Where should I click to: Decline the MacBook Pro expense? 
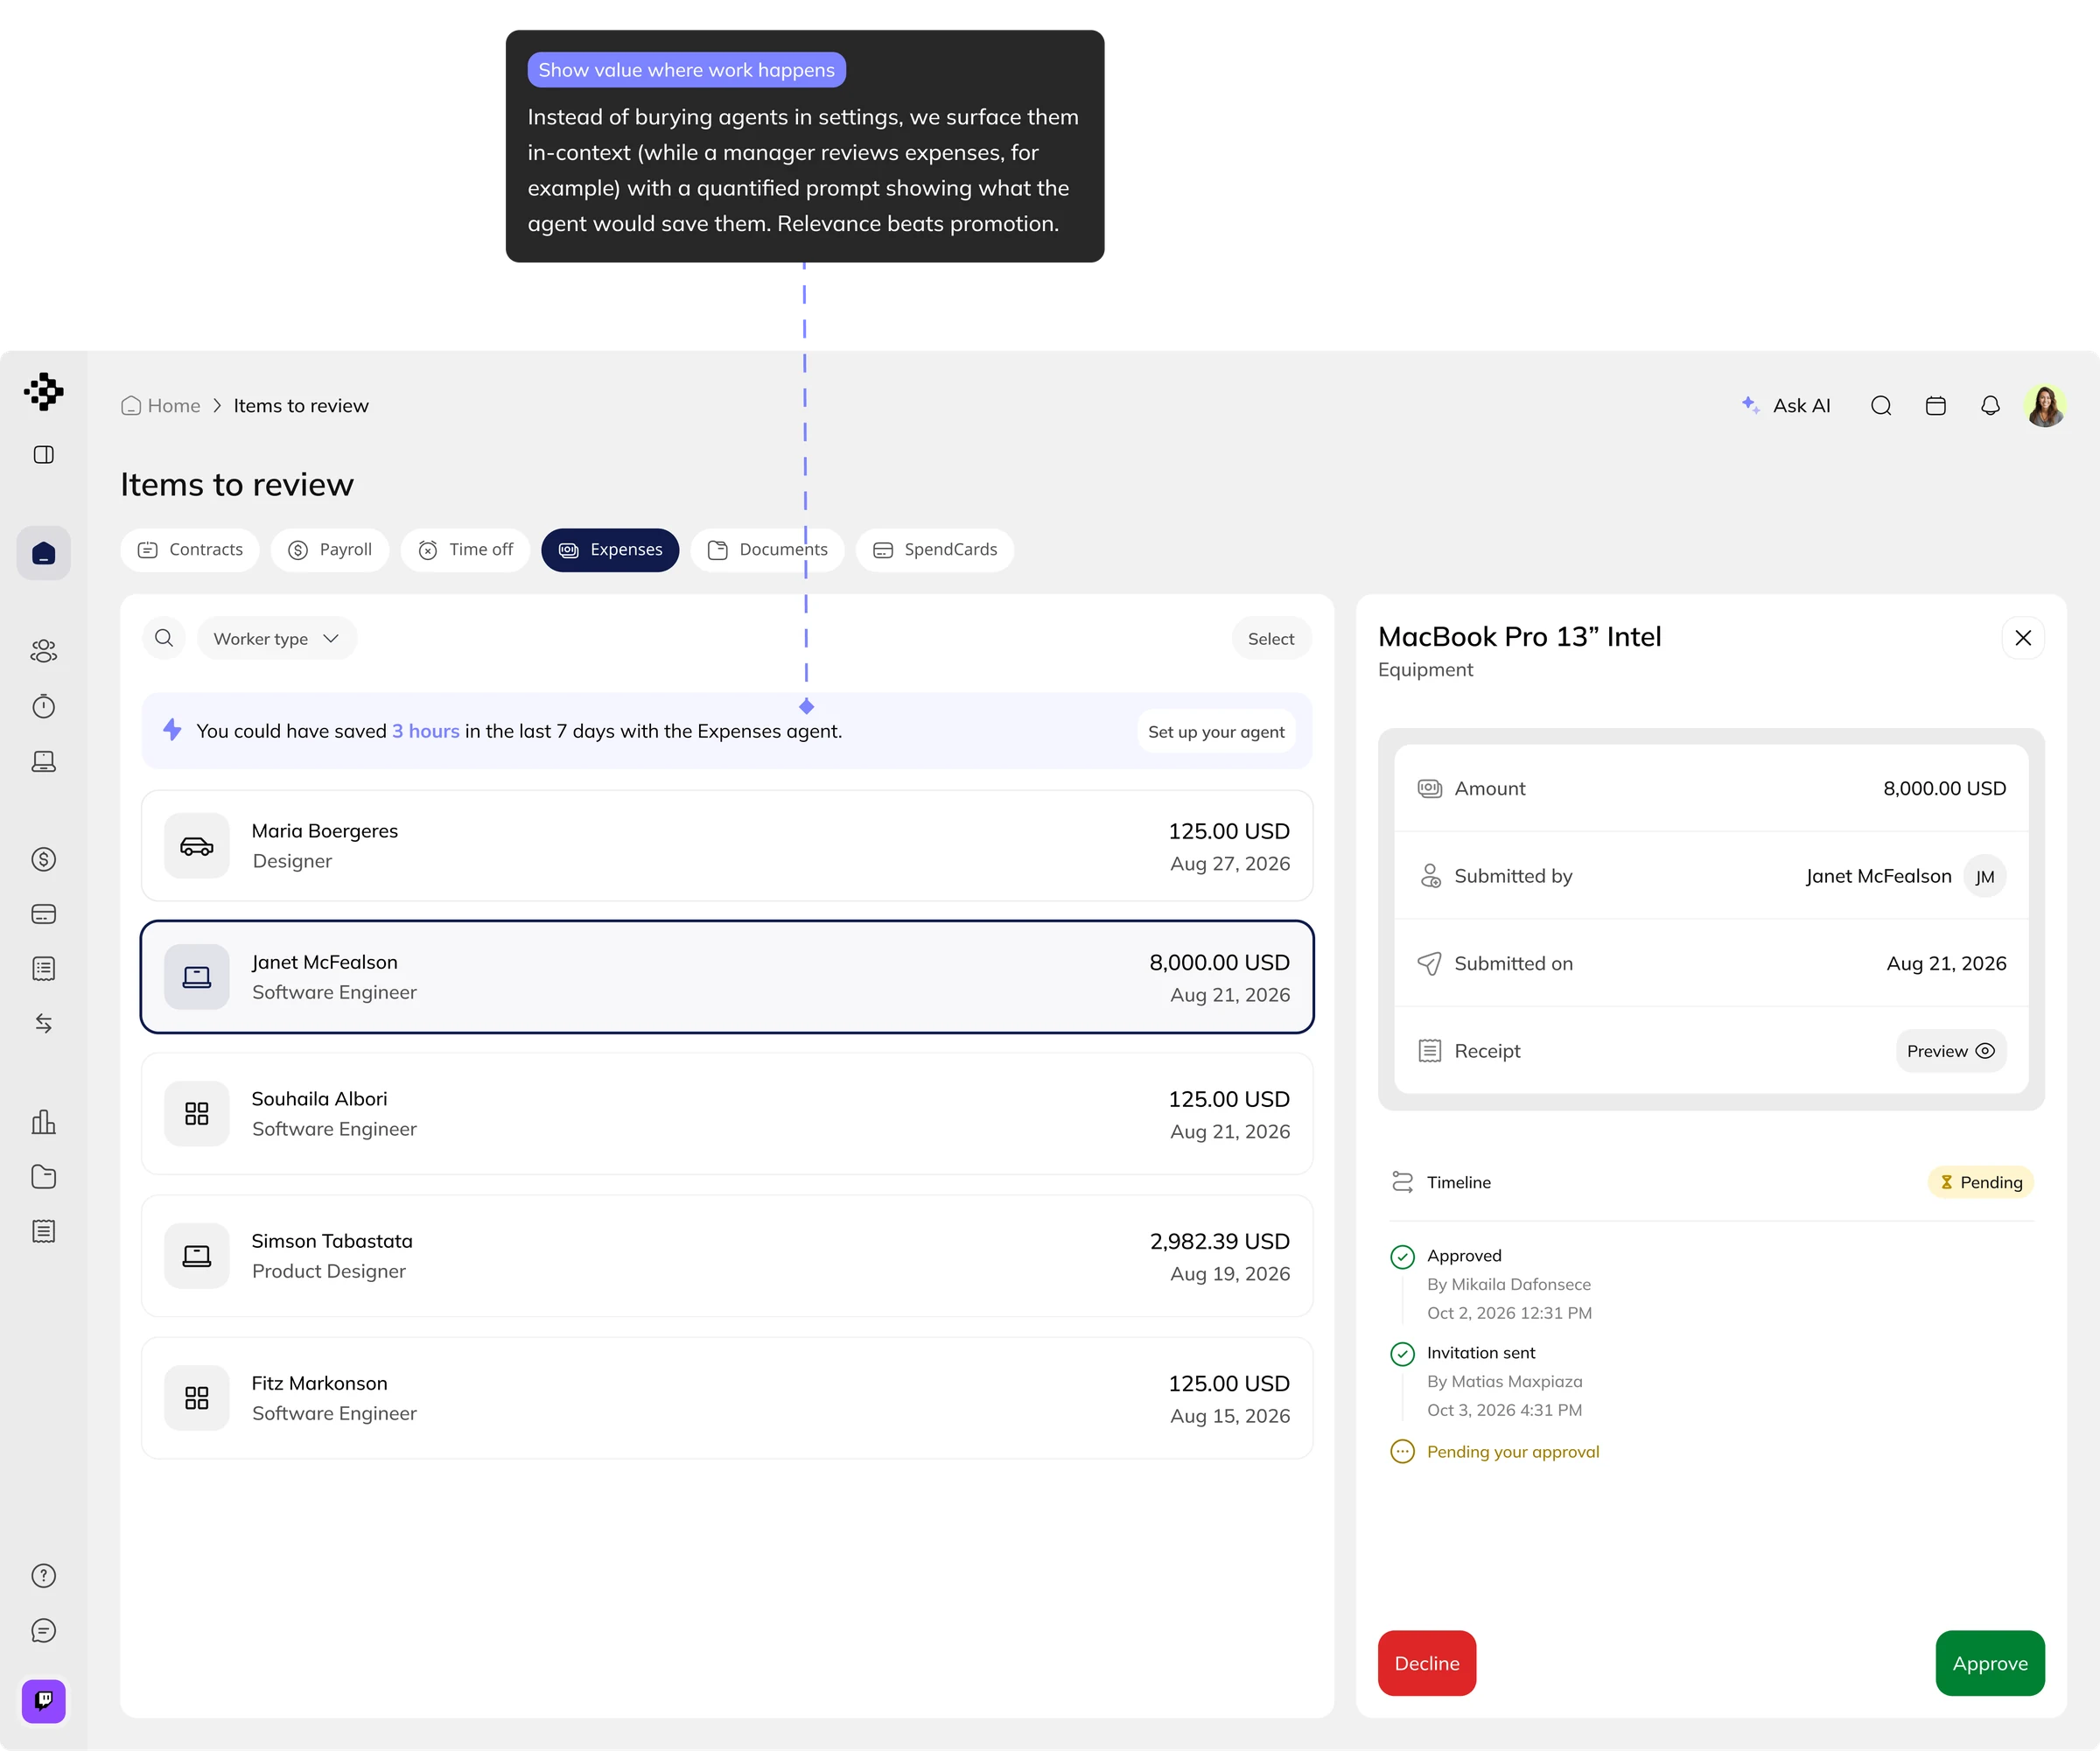pyautogui.click(x=1427, y=1663)
